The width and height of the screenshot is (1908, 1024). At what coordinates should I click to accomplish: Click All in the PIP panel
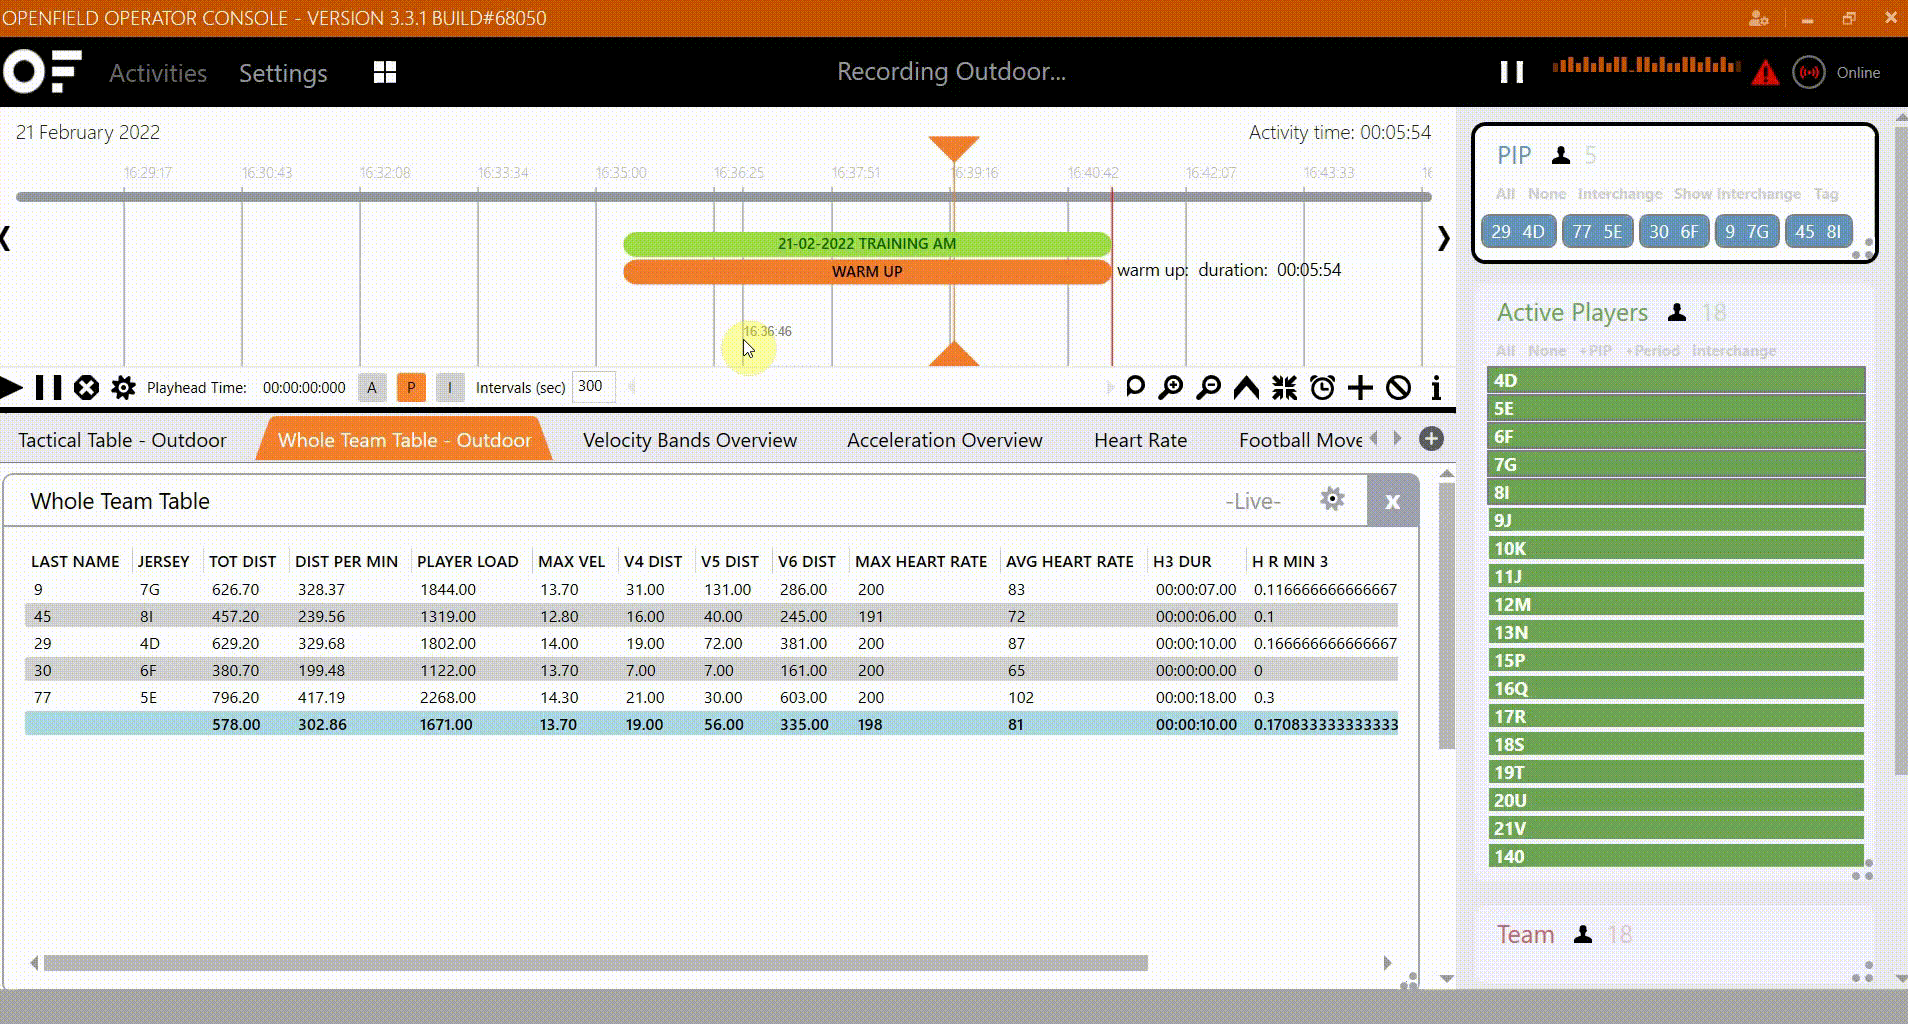[x=1505, y=194]
